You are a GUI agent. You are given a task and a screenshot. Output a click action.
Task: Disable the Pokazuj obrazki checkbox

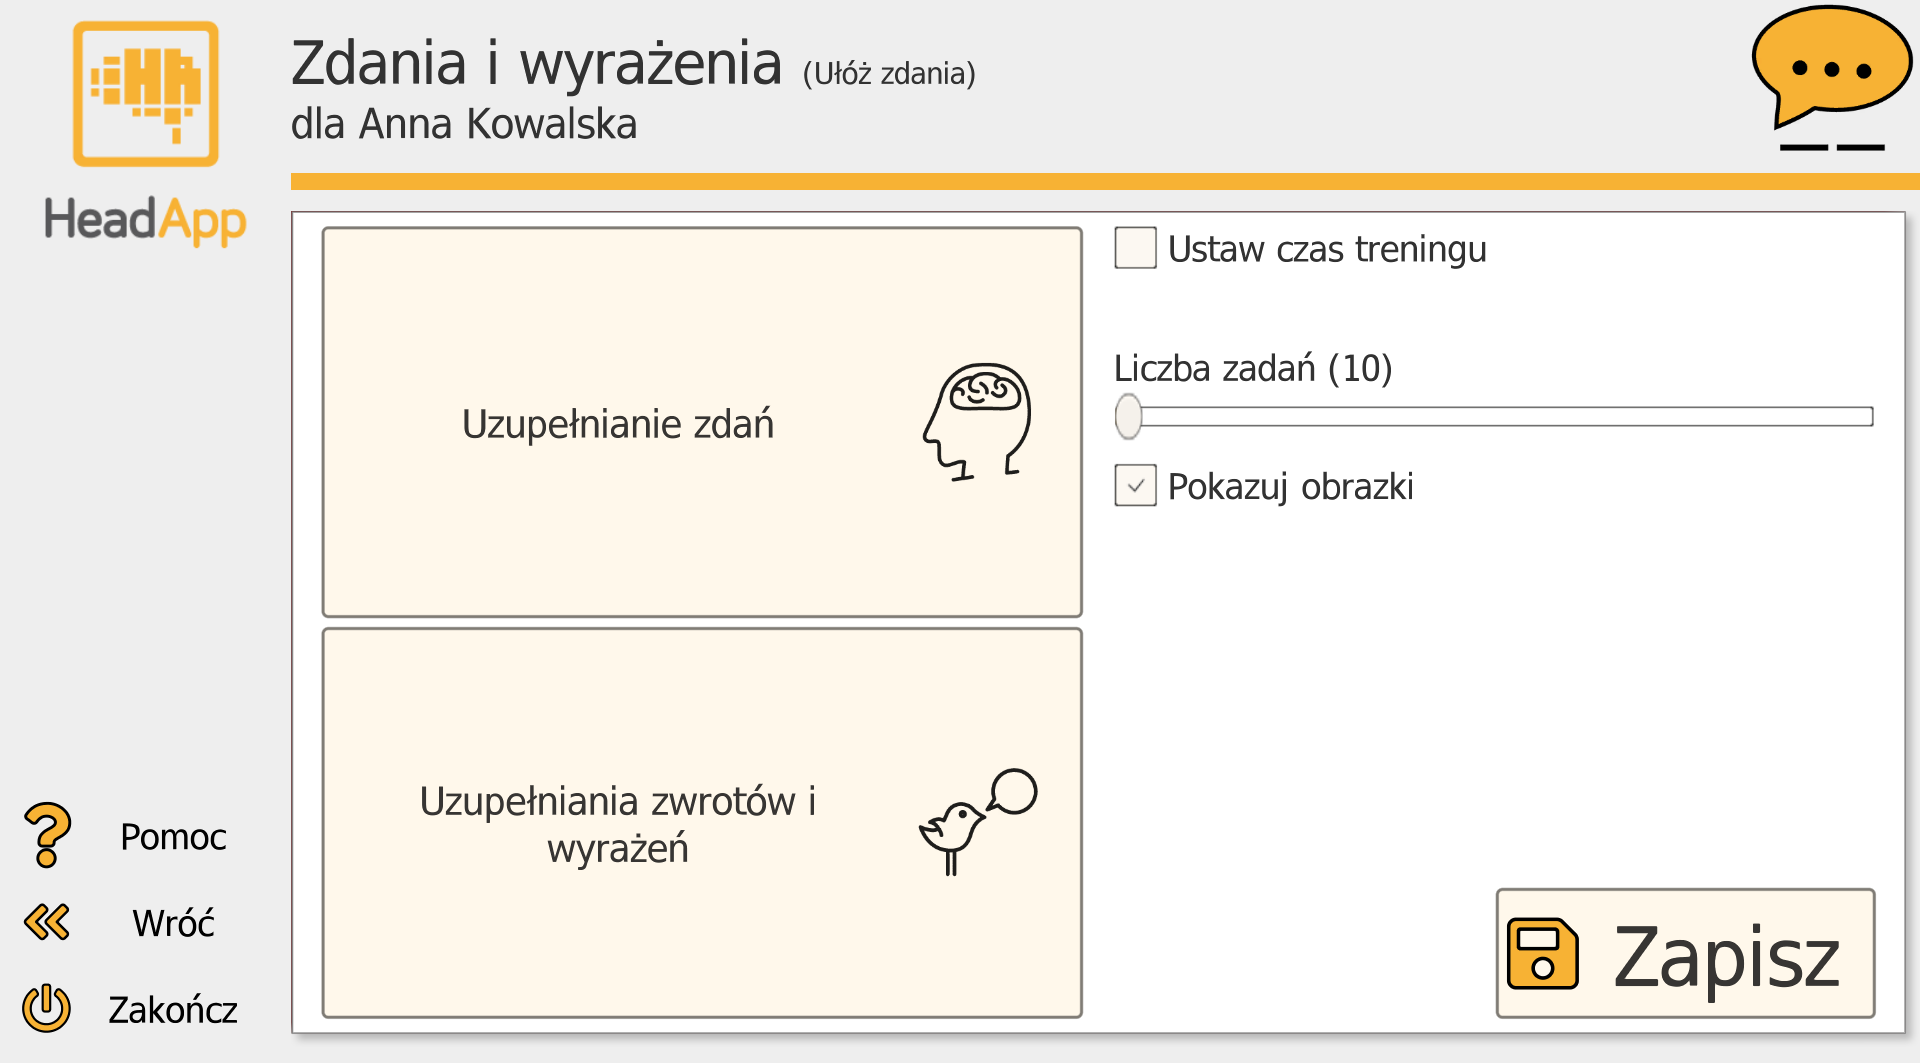(1134, 486)
